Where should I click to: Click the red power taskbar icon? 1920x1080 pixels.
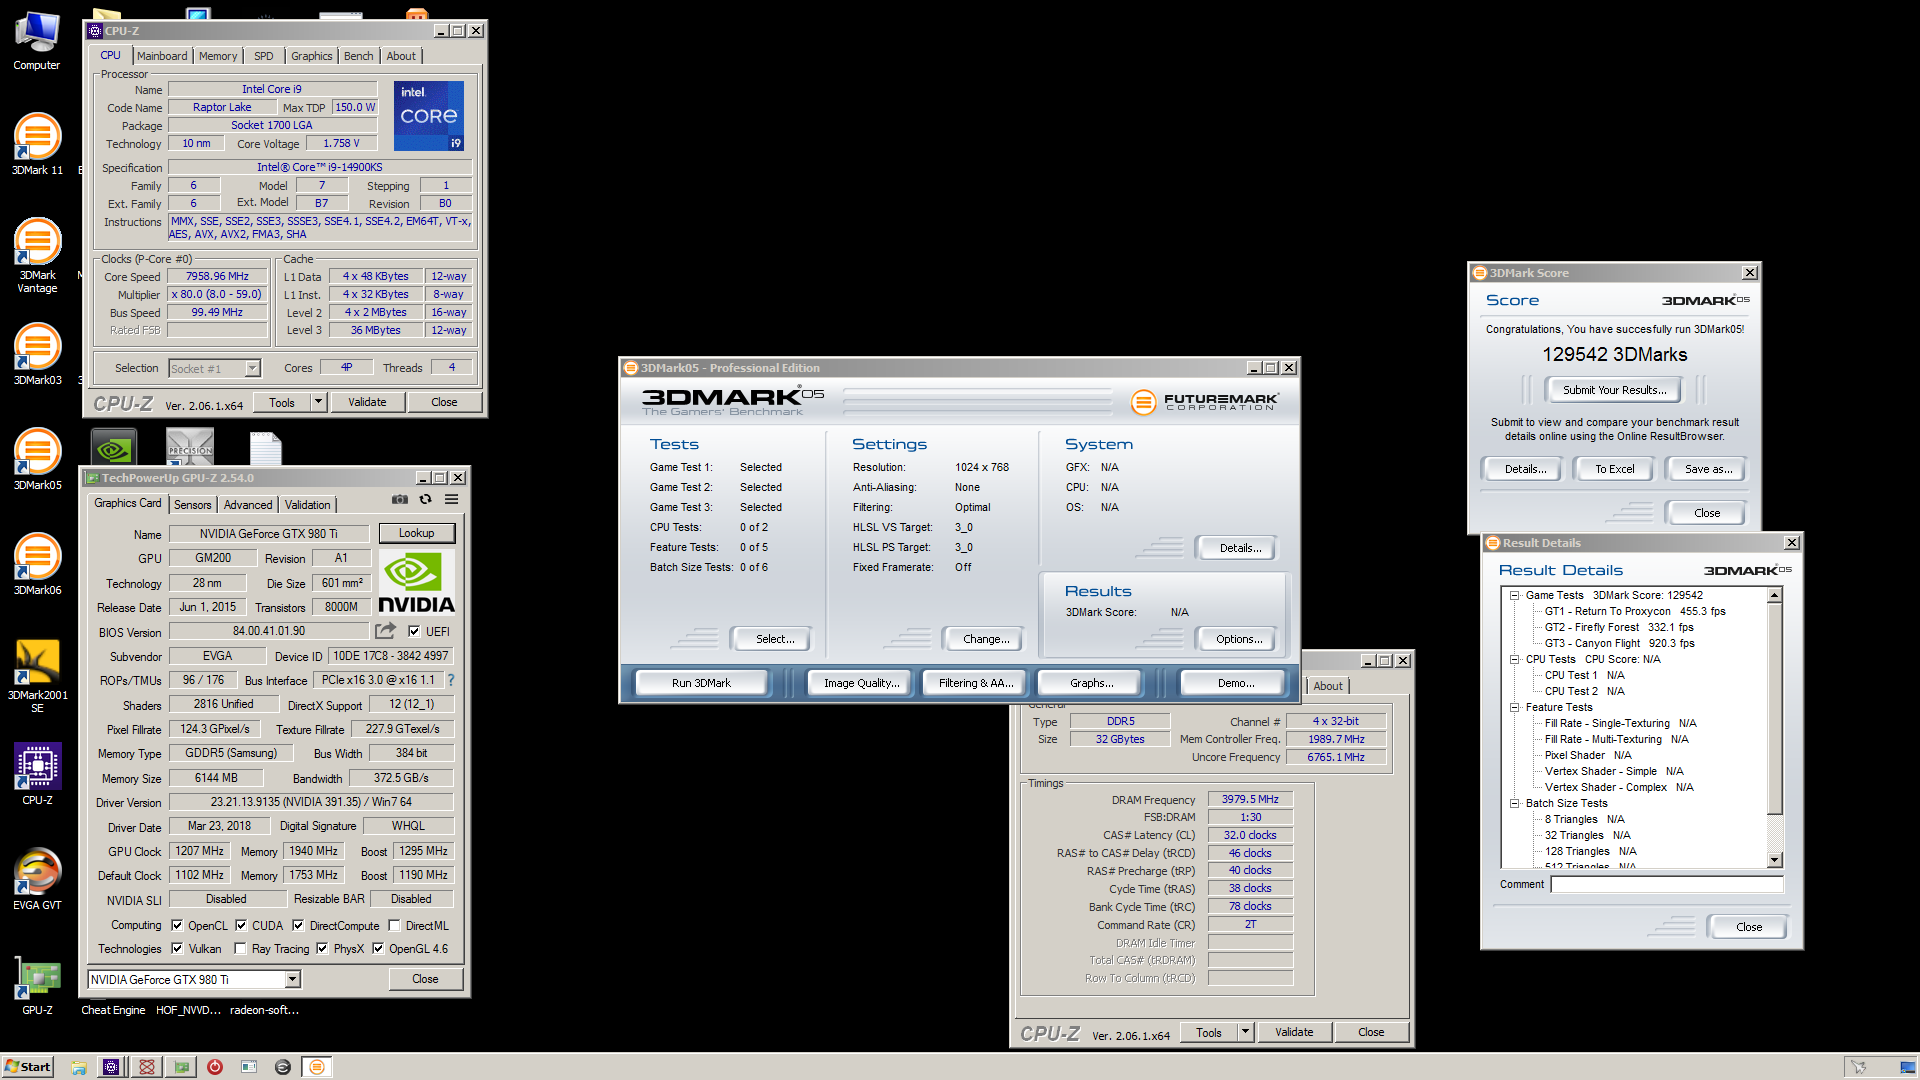point(215,1067)
